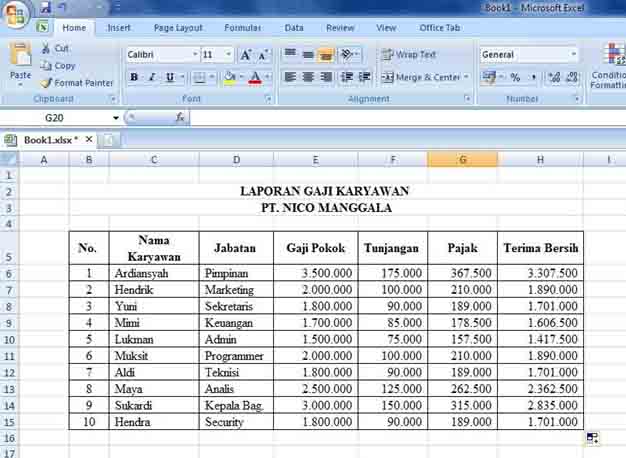Viewport: 626px width, 458px height.
Task: Set Middle Align vertical alignment
Action: click(x=308, y=55)
